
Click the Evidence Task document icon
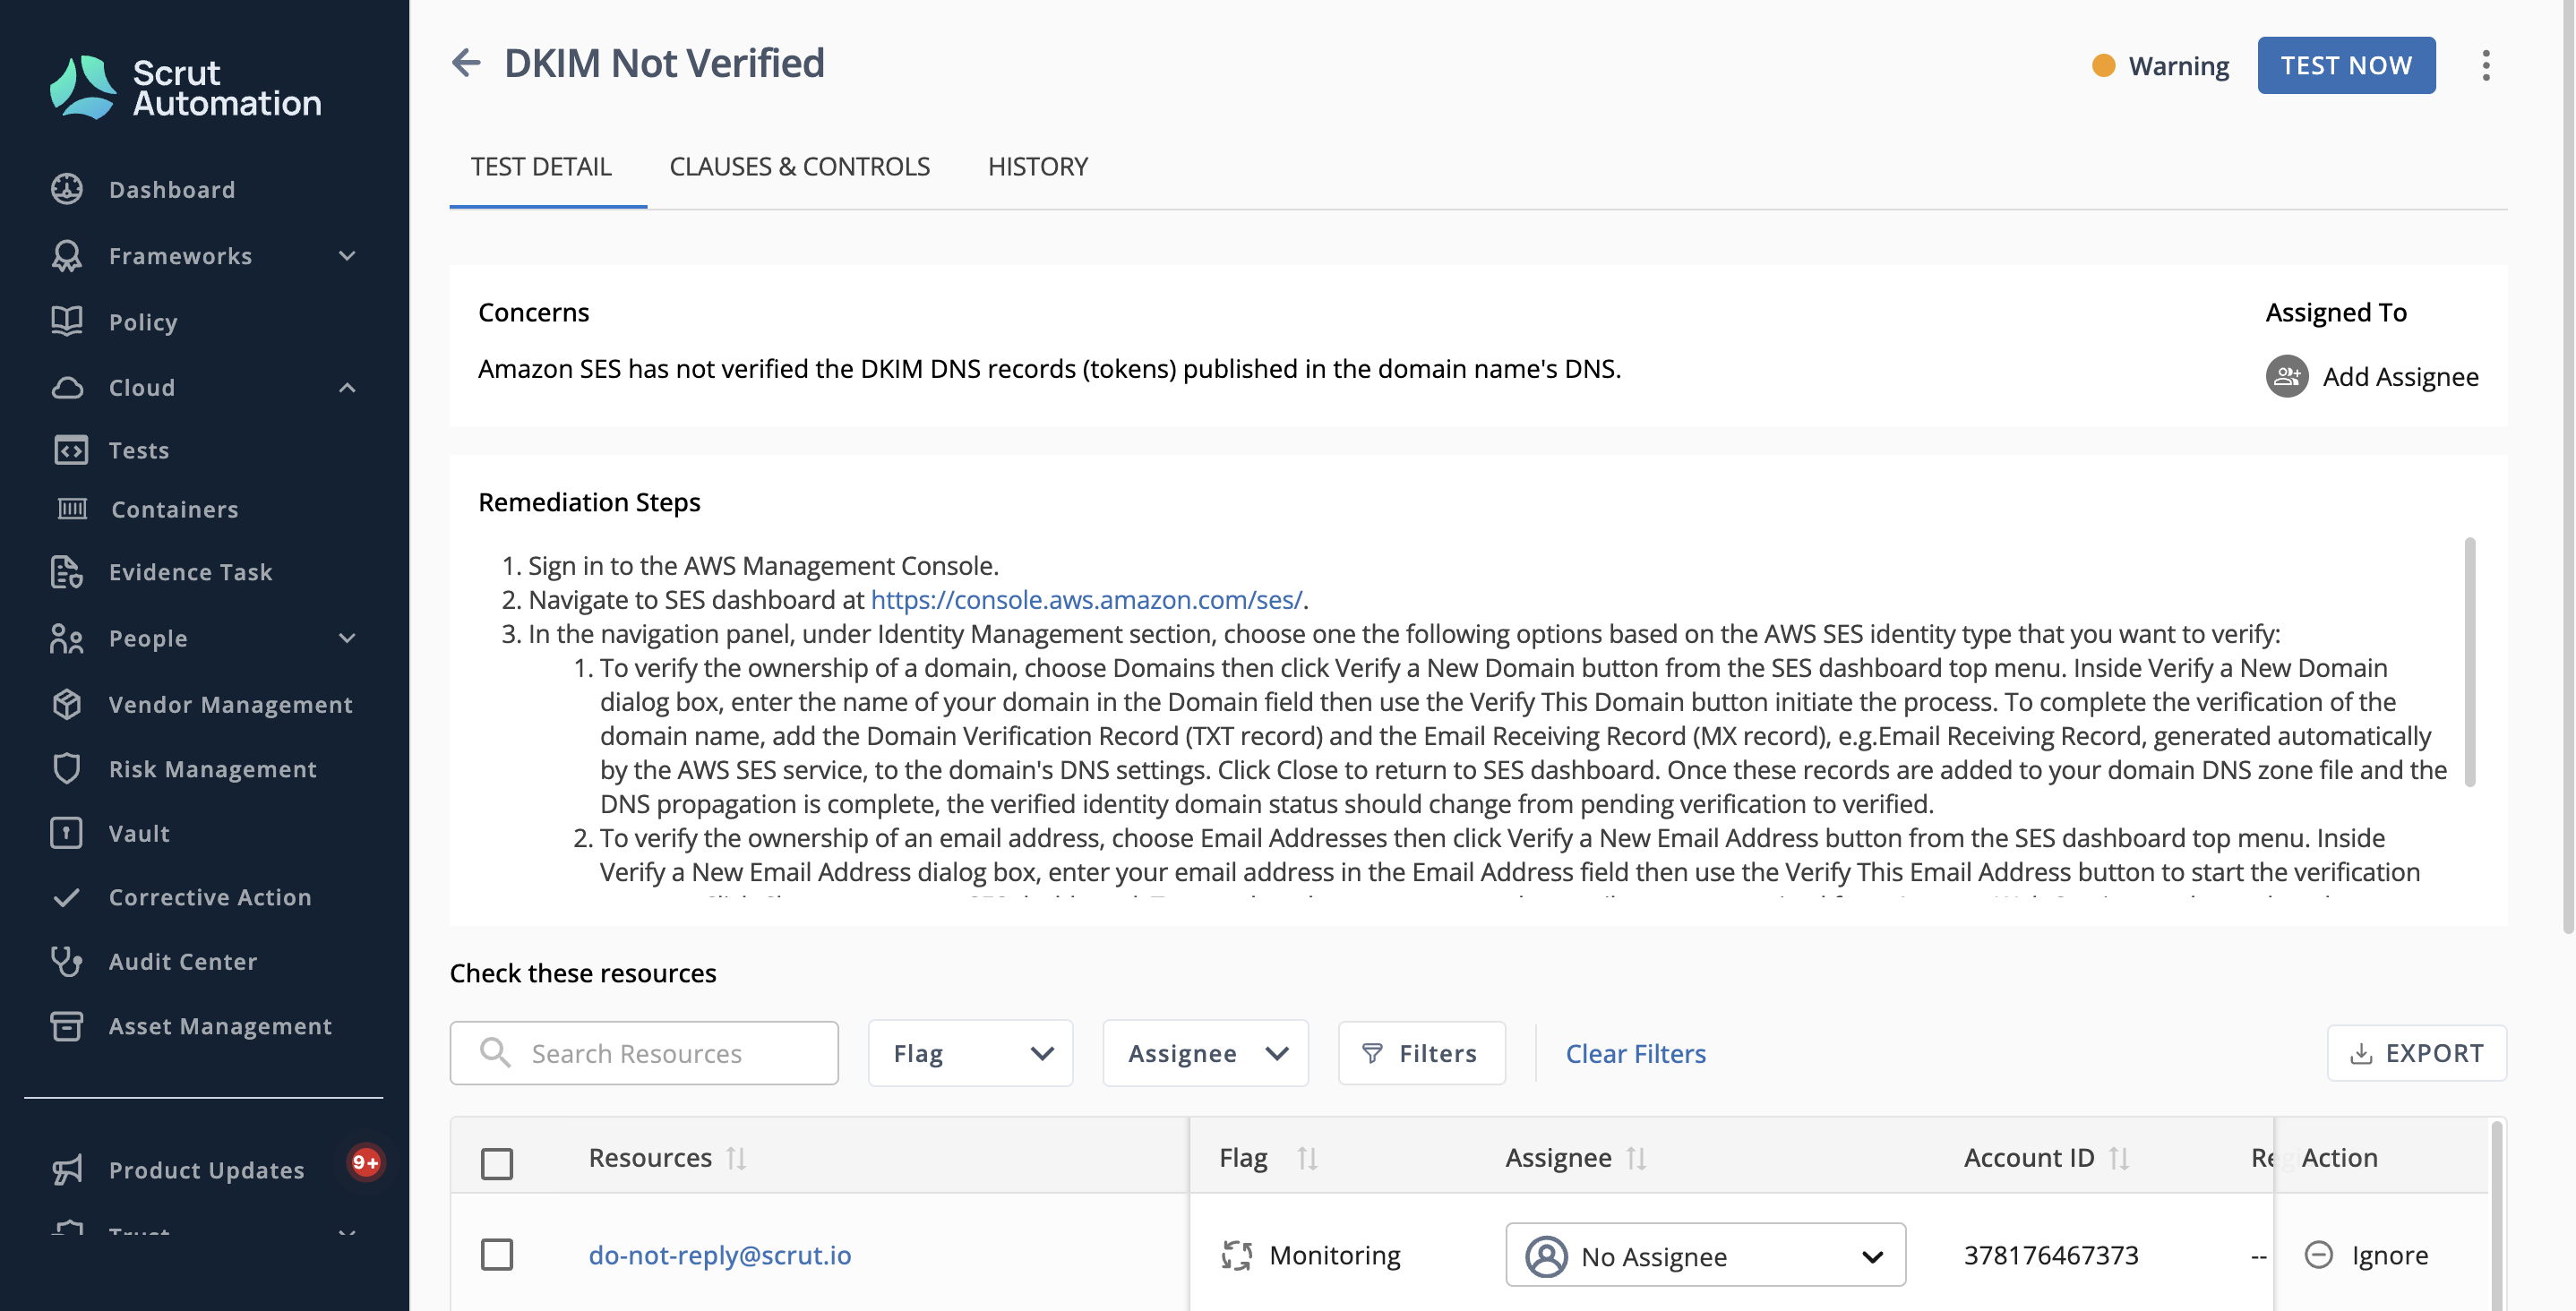tap(67, 572)
